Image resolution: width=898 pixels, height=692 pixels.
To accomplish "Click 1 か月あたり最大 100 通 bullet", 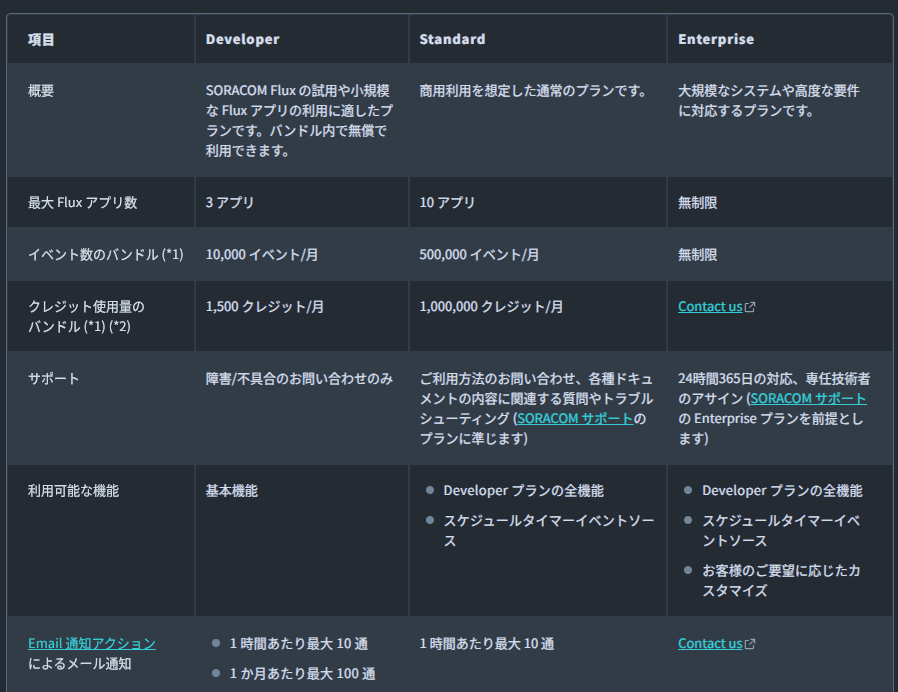I will pos(302,674).
